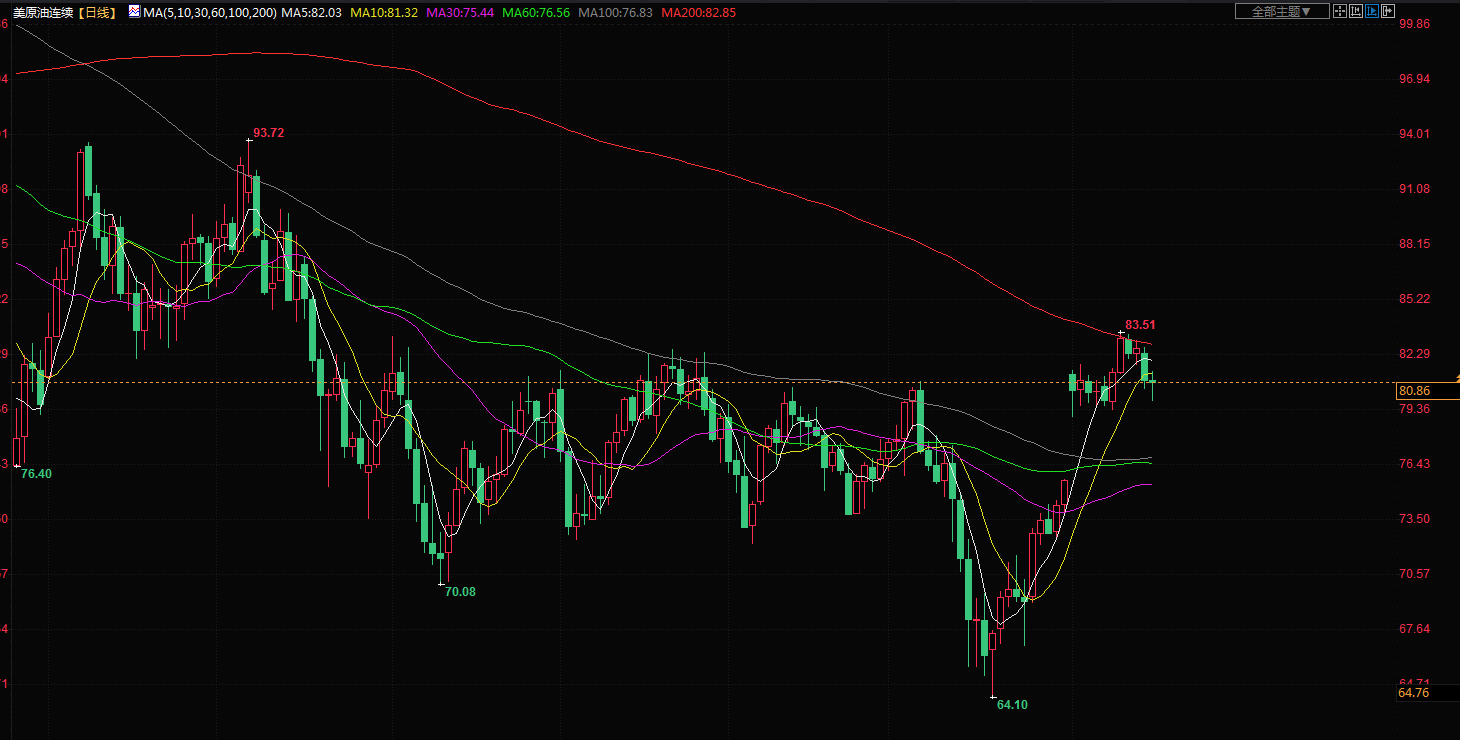
Task: Click the orange 80.86 current price tag
Action: pyautogui.click(x=1414, y=391)
